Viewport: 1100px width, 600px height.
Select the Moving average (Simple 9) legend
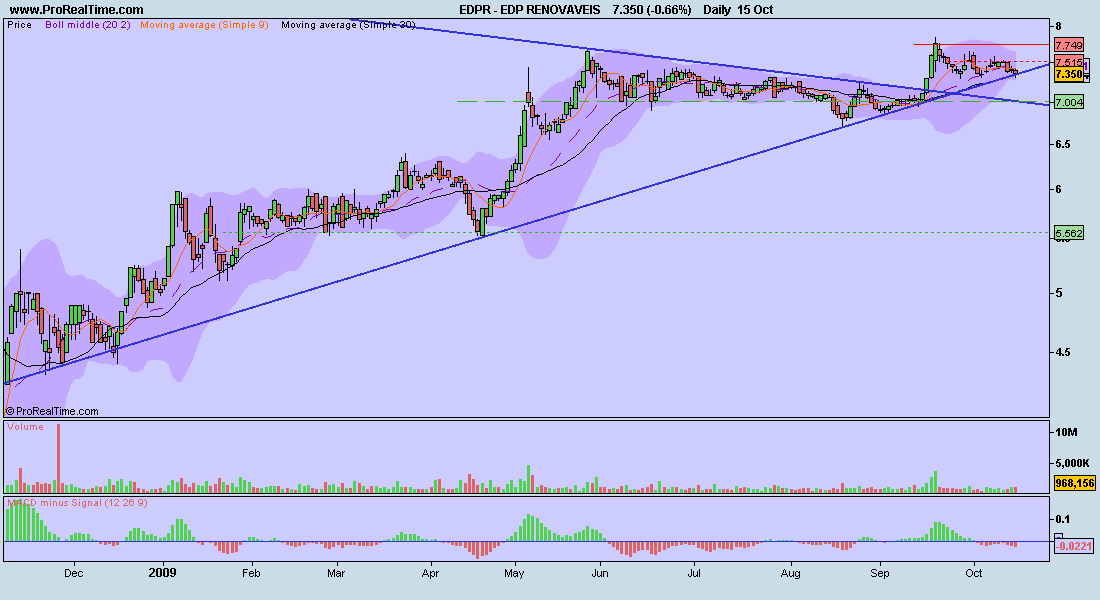click(204, 25)
